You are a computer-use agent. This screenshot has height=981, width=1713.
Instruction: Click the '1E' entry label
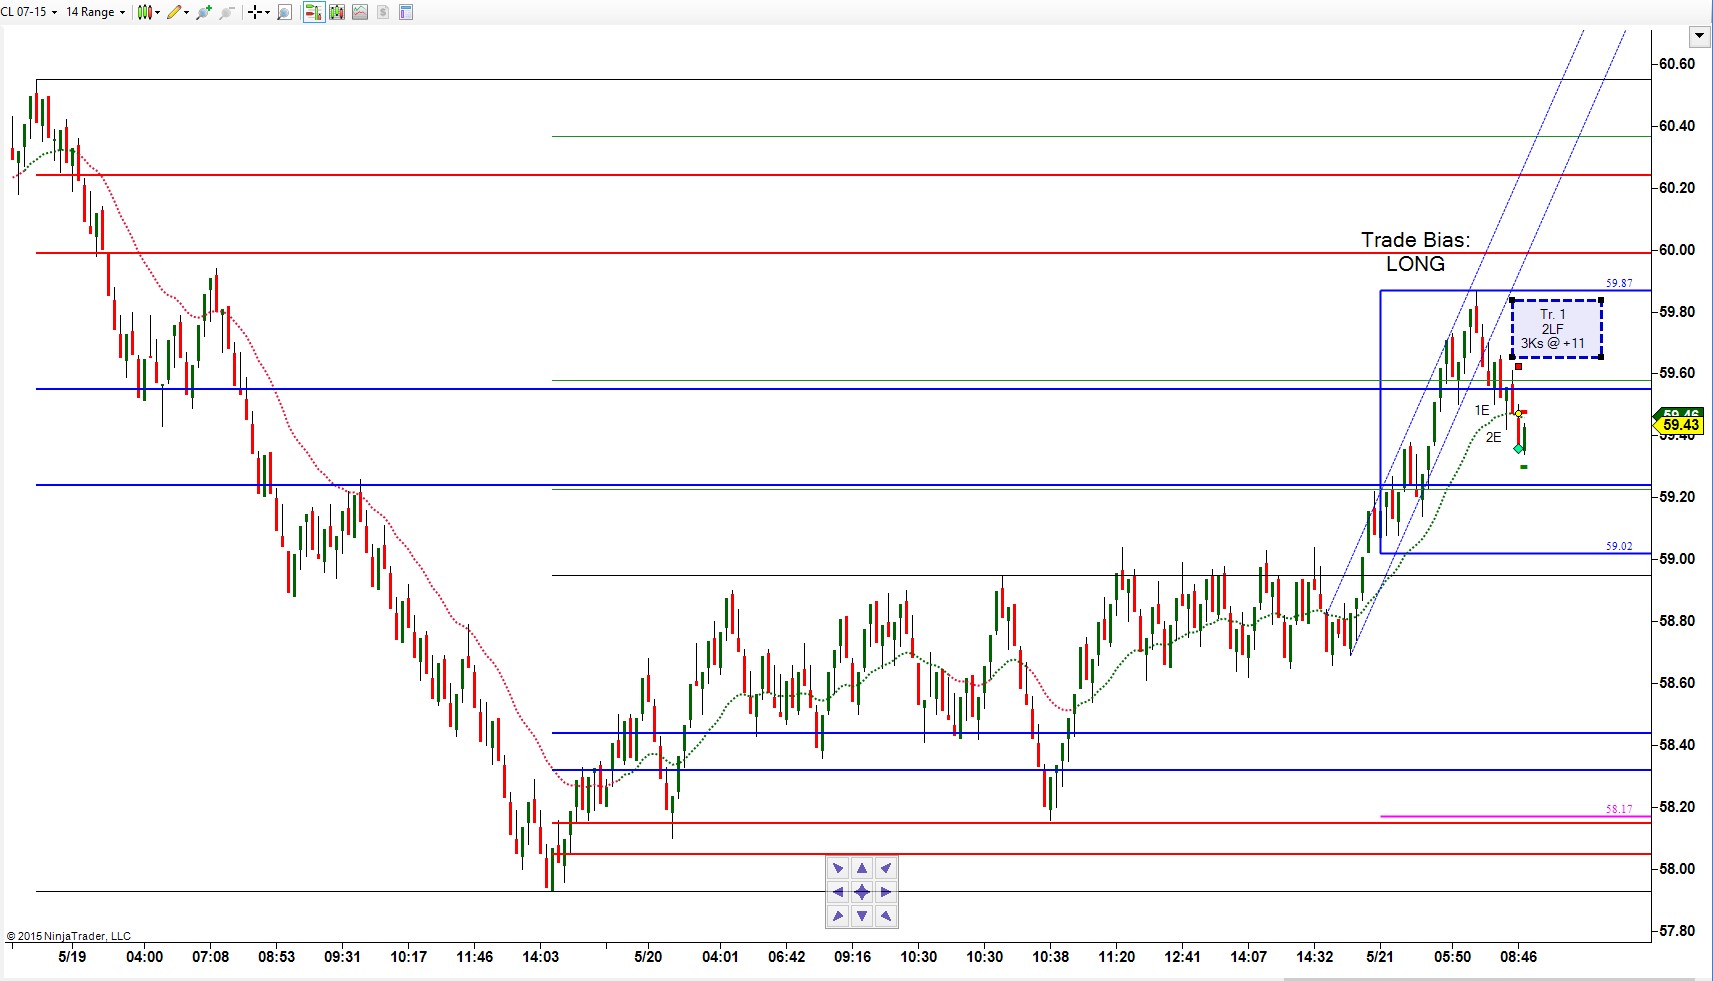[x=1482, y=410]
